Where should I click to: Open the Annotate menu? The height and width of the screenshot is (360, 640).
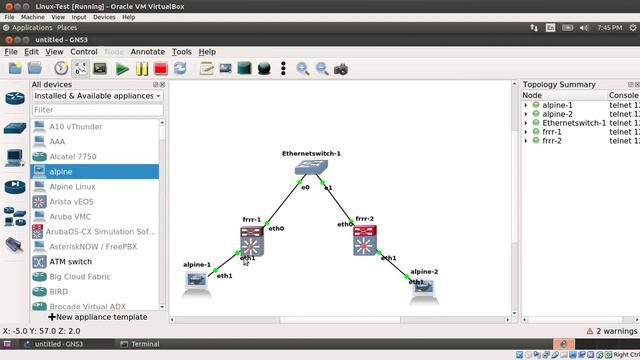(148, 52)
